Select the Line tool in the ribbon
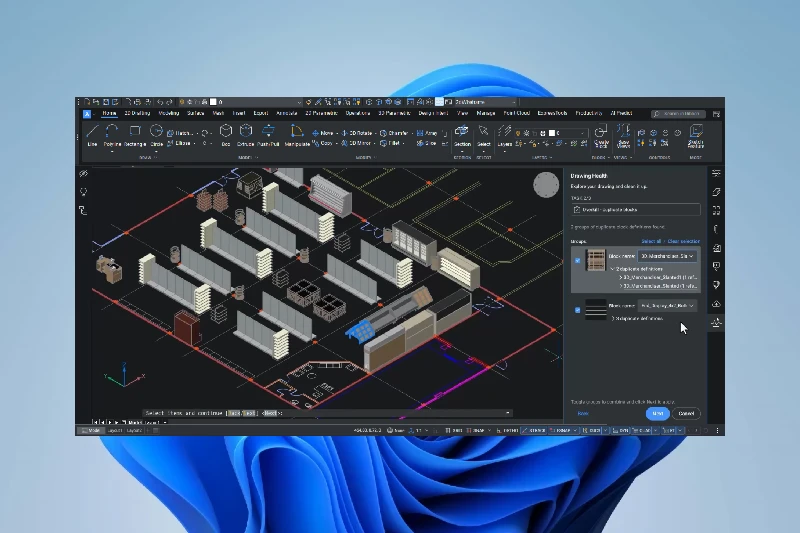 point(92,133)
